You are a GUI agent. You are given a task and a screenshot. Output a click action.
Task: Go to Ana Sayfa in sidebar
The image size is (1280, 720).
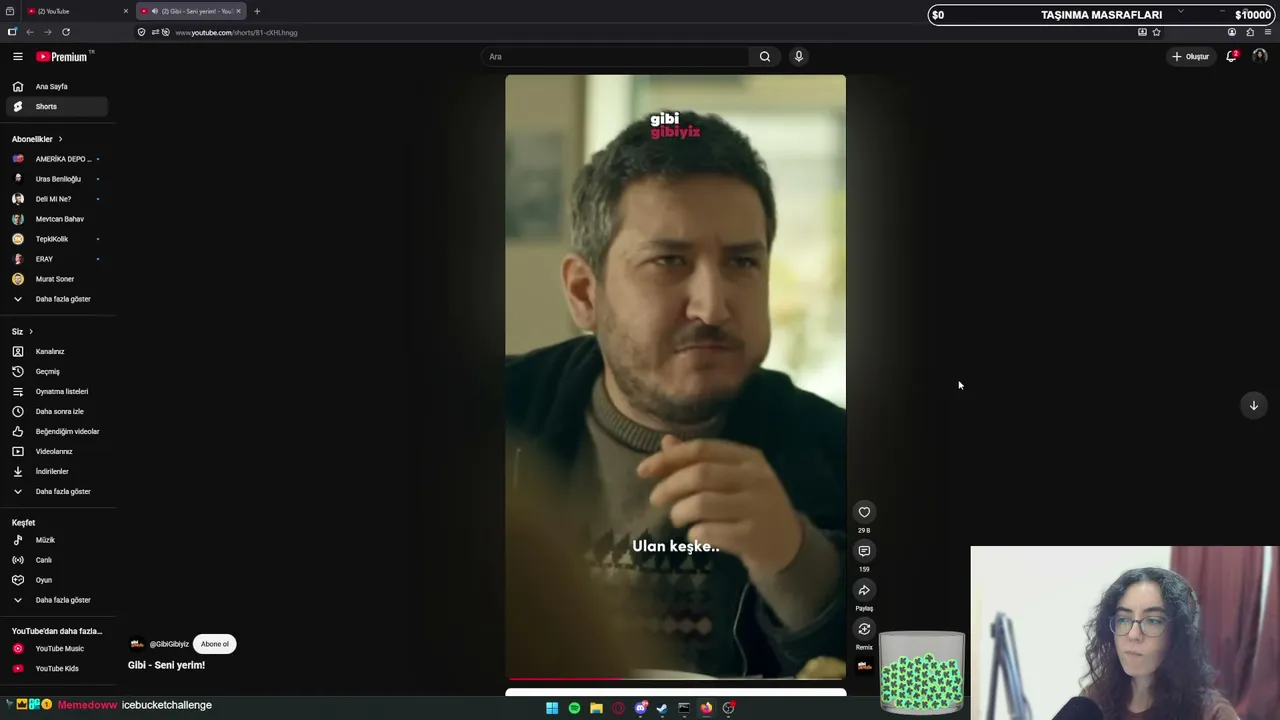(56, 87)
